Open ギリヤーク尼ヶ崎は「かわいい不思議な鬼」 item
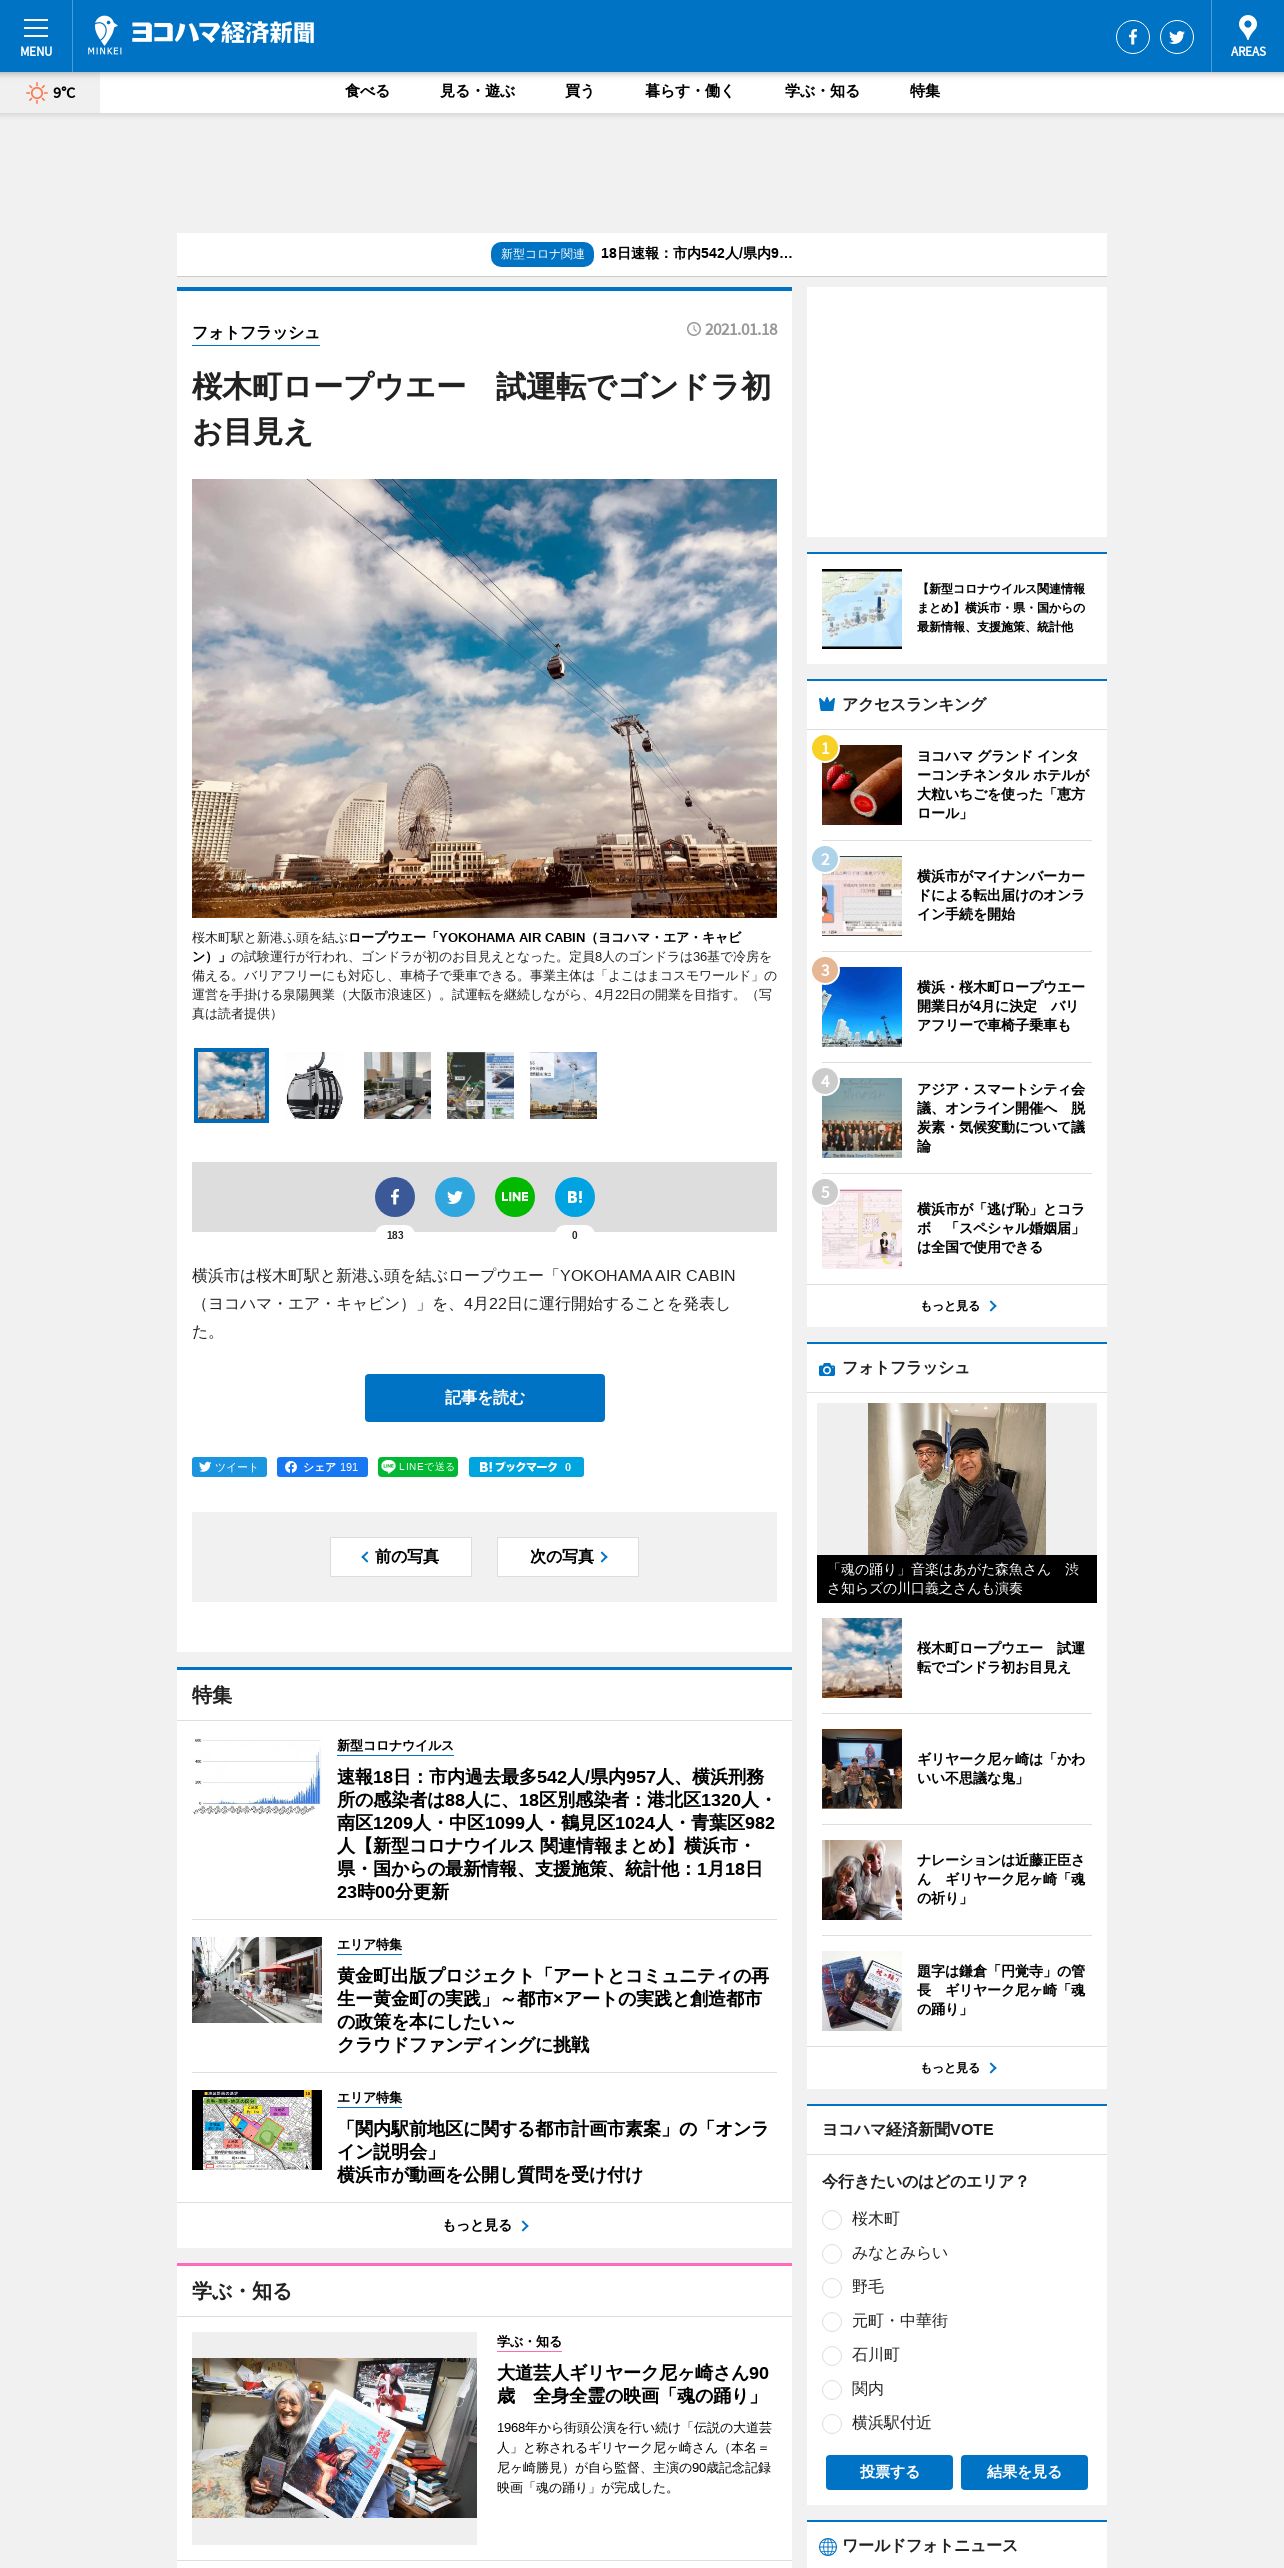 click(x=957, y=1769)
